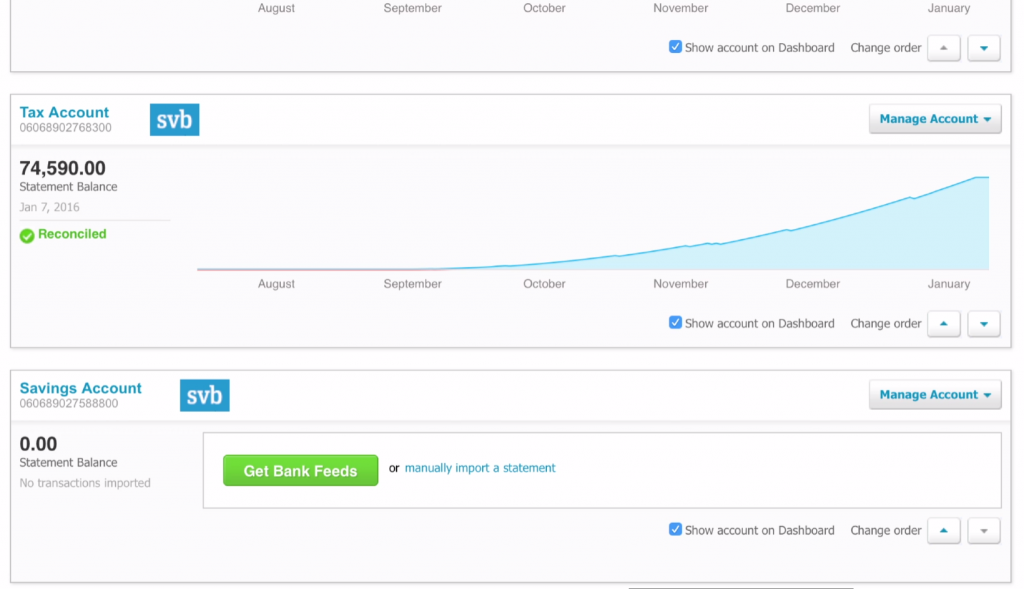Open Manage Account dropdown for Tax Account

coord(935,119)
